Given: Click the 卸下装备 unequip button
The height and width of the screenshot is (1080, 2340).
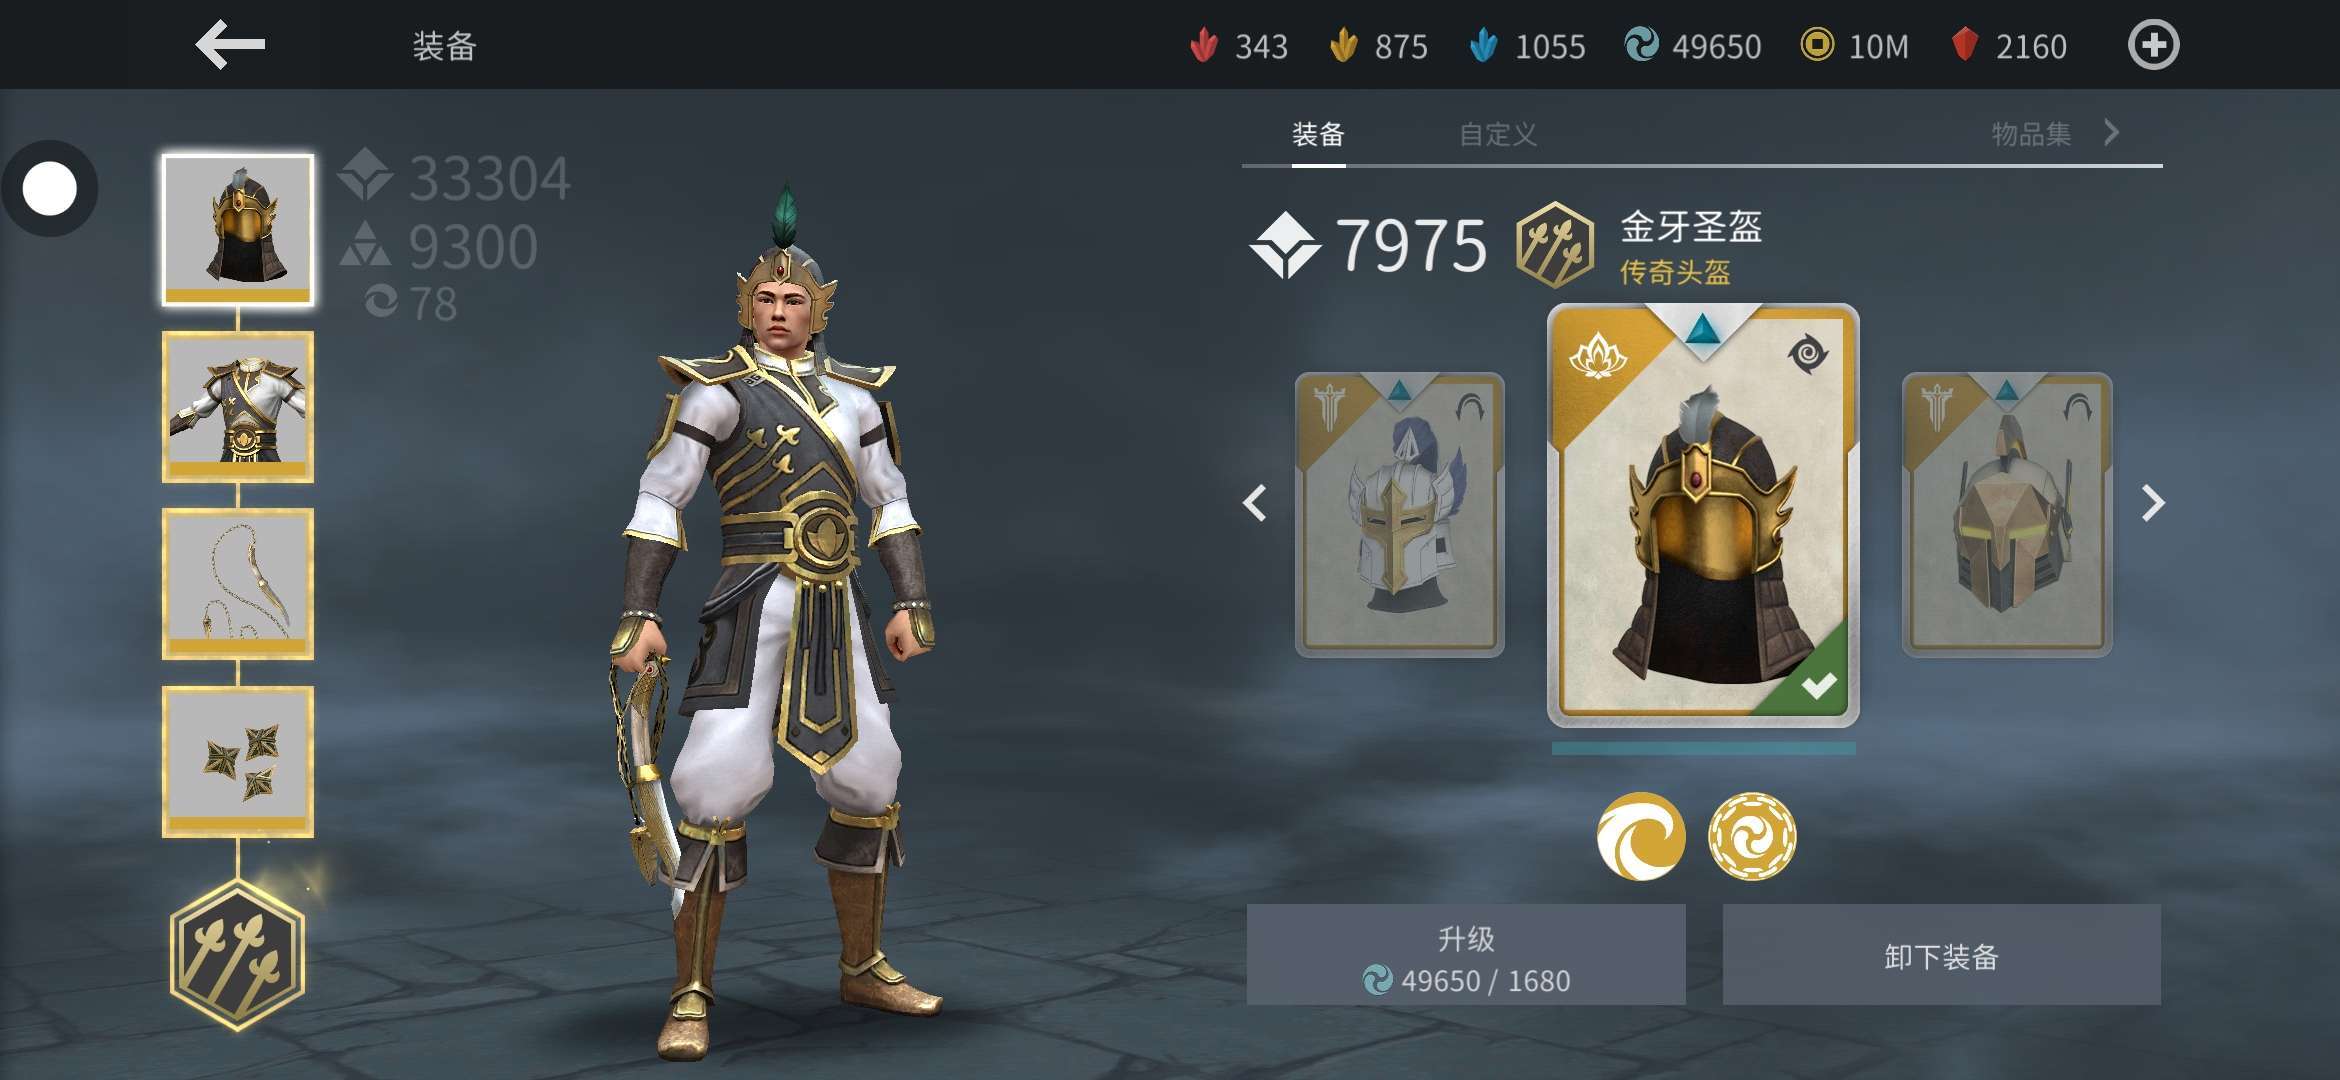Looking at the screenshot, I should pyautogui.click(x=1941, y=955).
